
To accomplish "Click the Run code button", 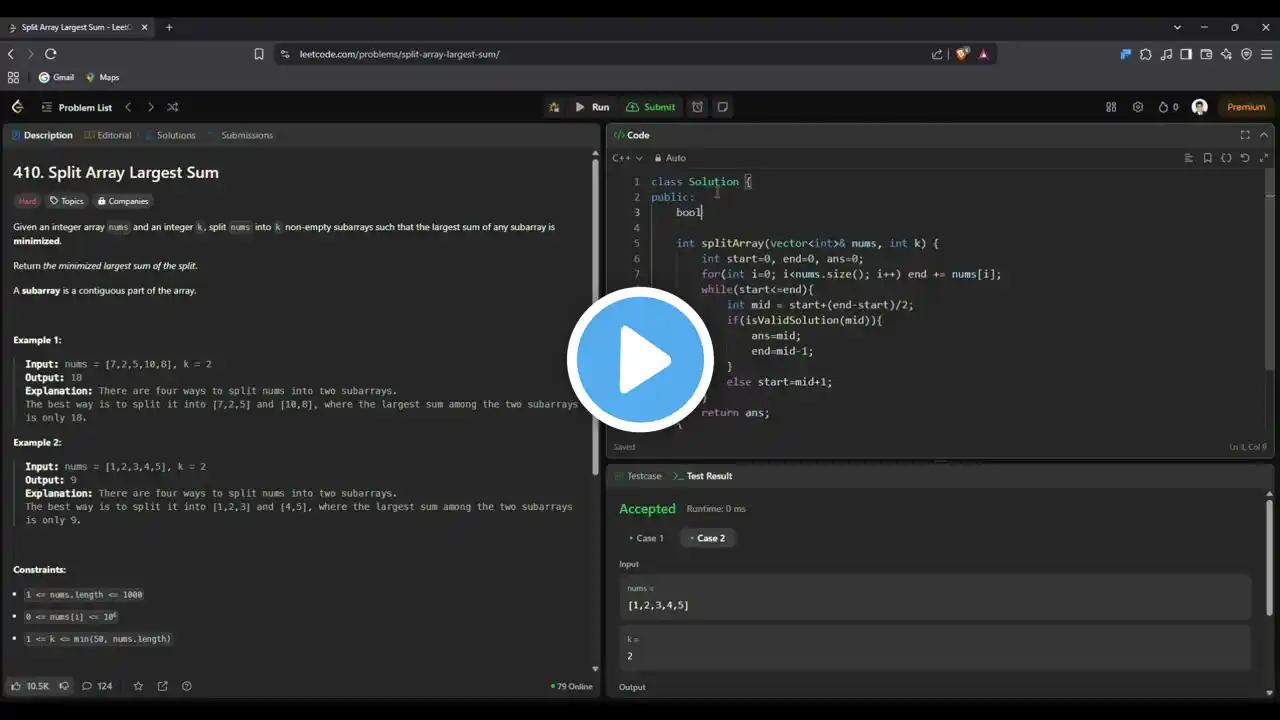I will pyautogui.click(x=591, y=107).
